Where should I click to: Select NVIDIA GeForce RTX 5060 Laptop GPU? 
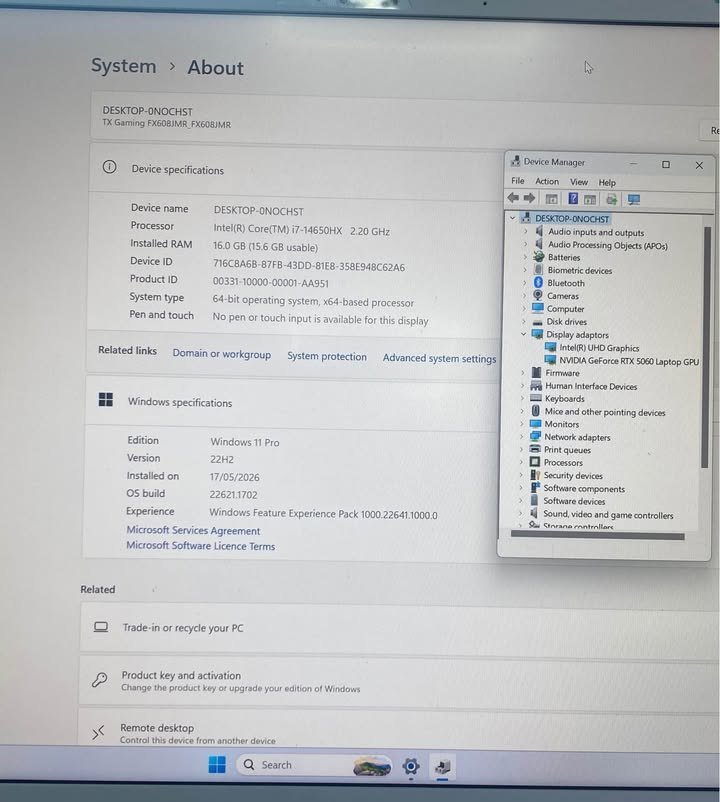click(629, 361)
